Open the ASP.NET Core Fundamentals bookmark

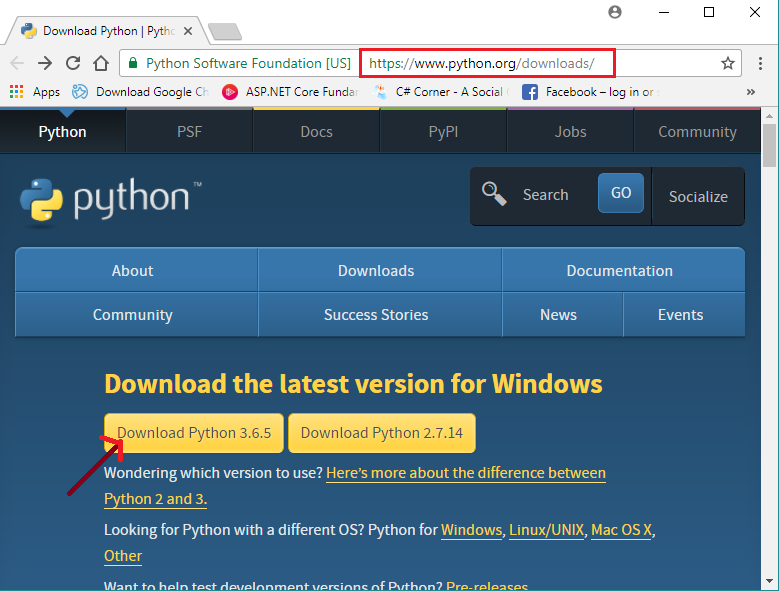click(291, 92)
